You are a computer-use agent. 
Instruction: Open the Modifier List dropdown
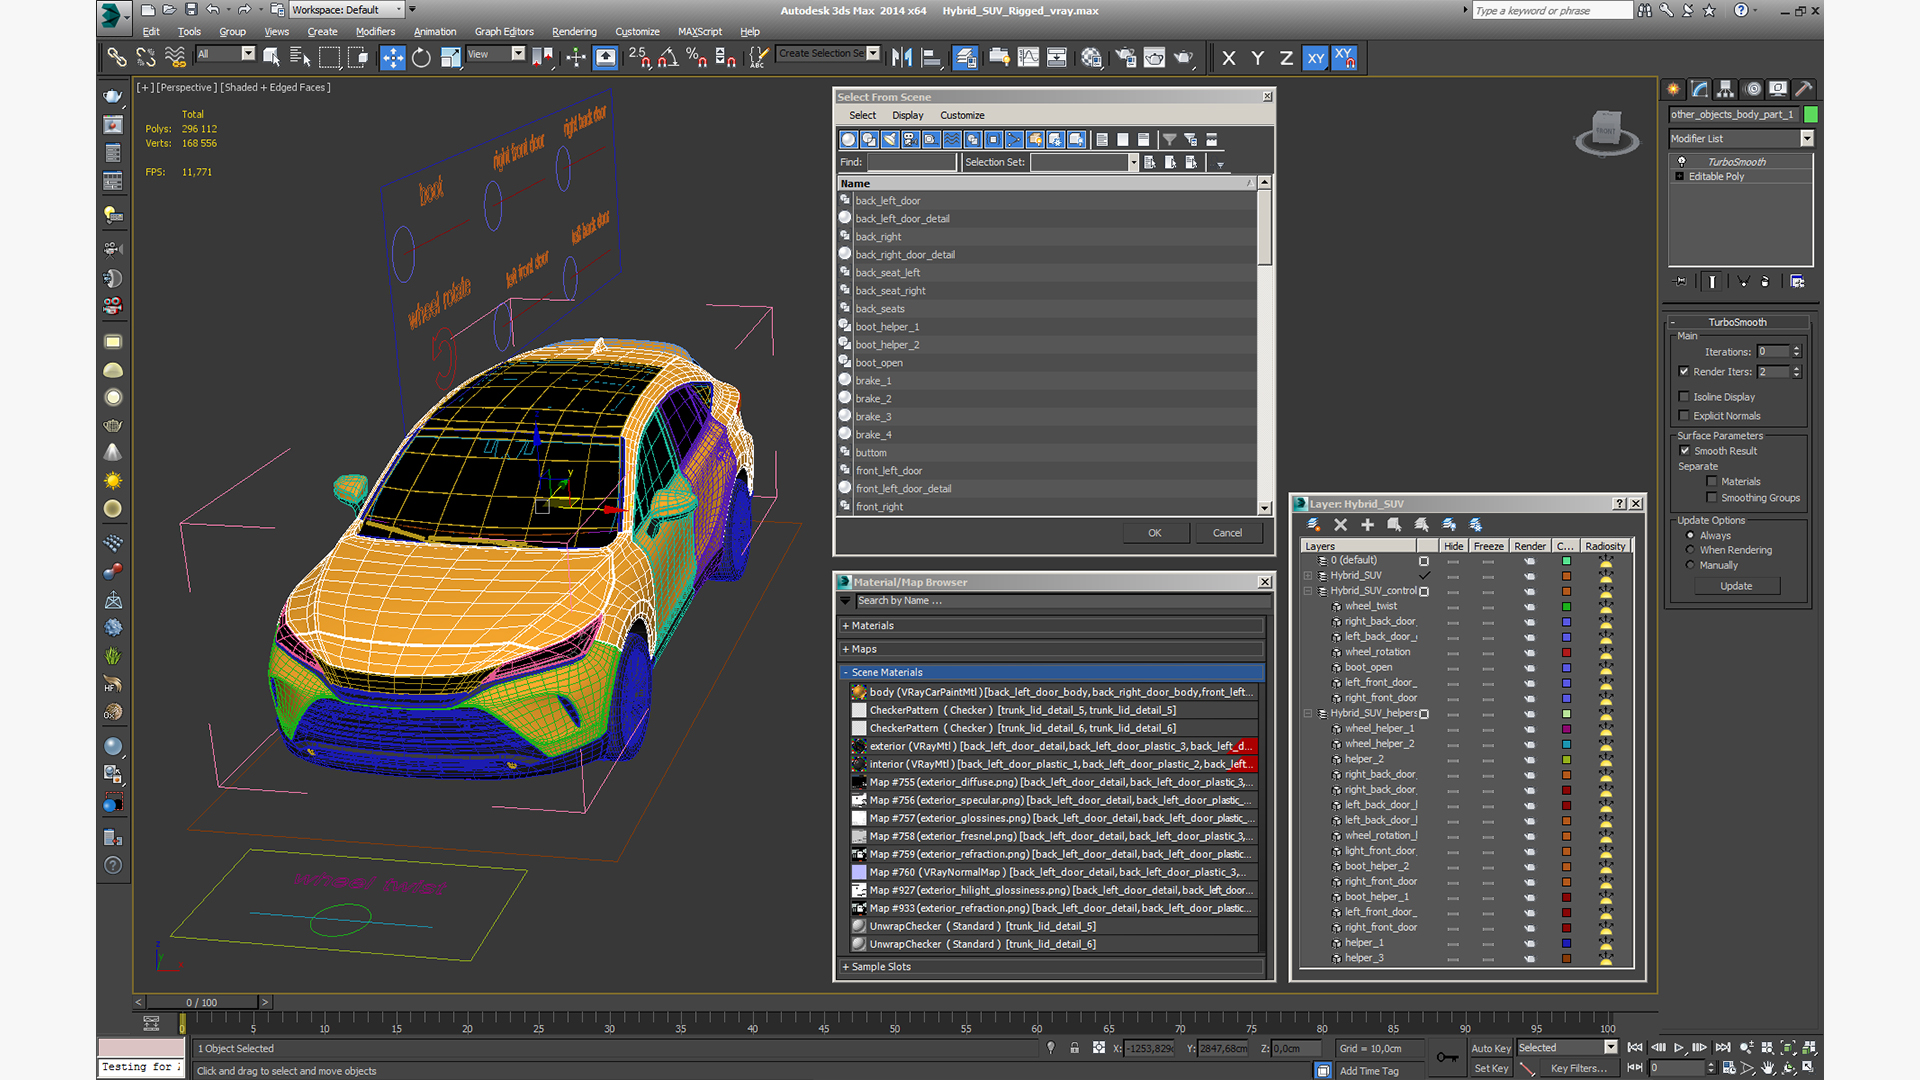[x=1806, y=139]
